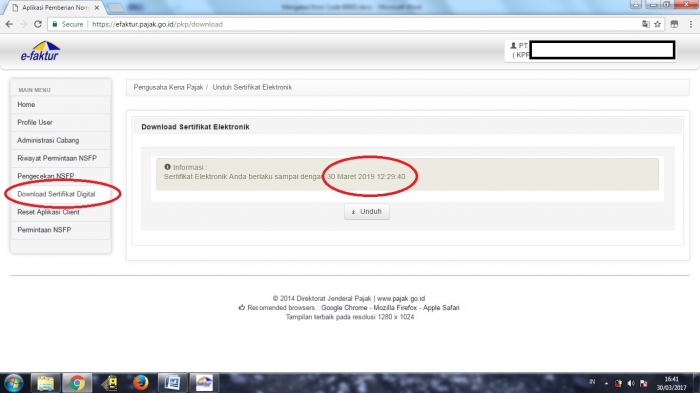Click the Action Center flag tray icon

click(x=643, y=383)
